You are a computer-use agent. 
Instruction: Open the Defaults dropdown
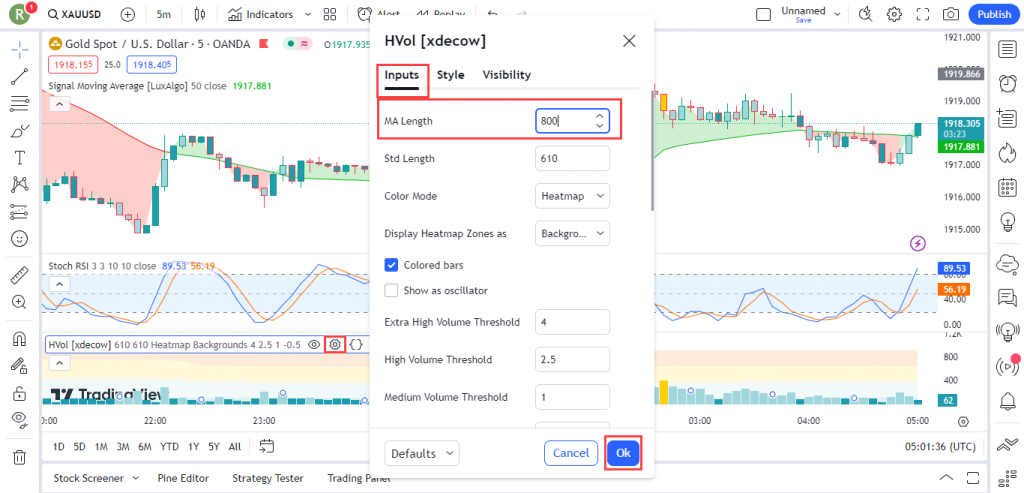pos(422,453)
